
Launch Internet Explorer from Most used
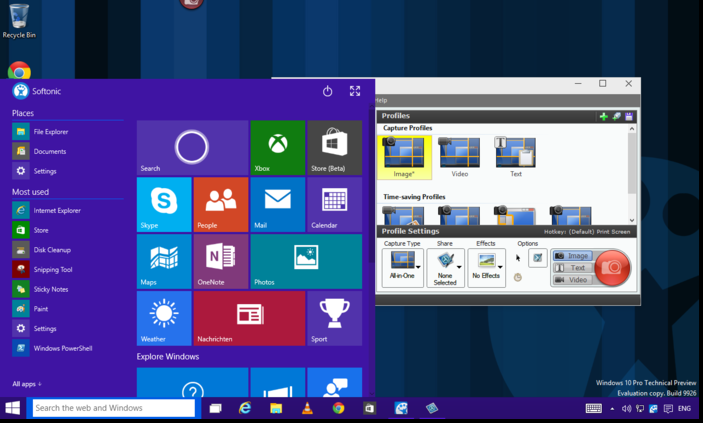click(x=67, y=210)
